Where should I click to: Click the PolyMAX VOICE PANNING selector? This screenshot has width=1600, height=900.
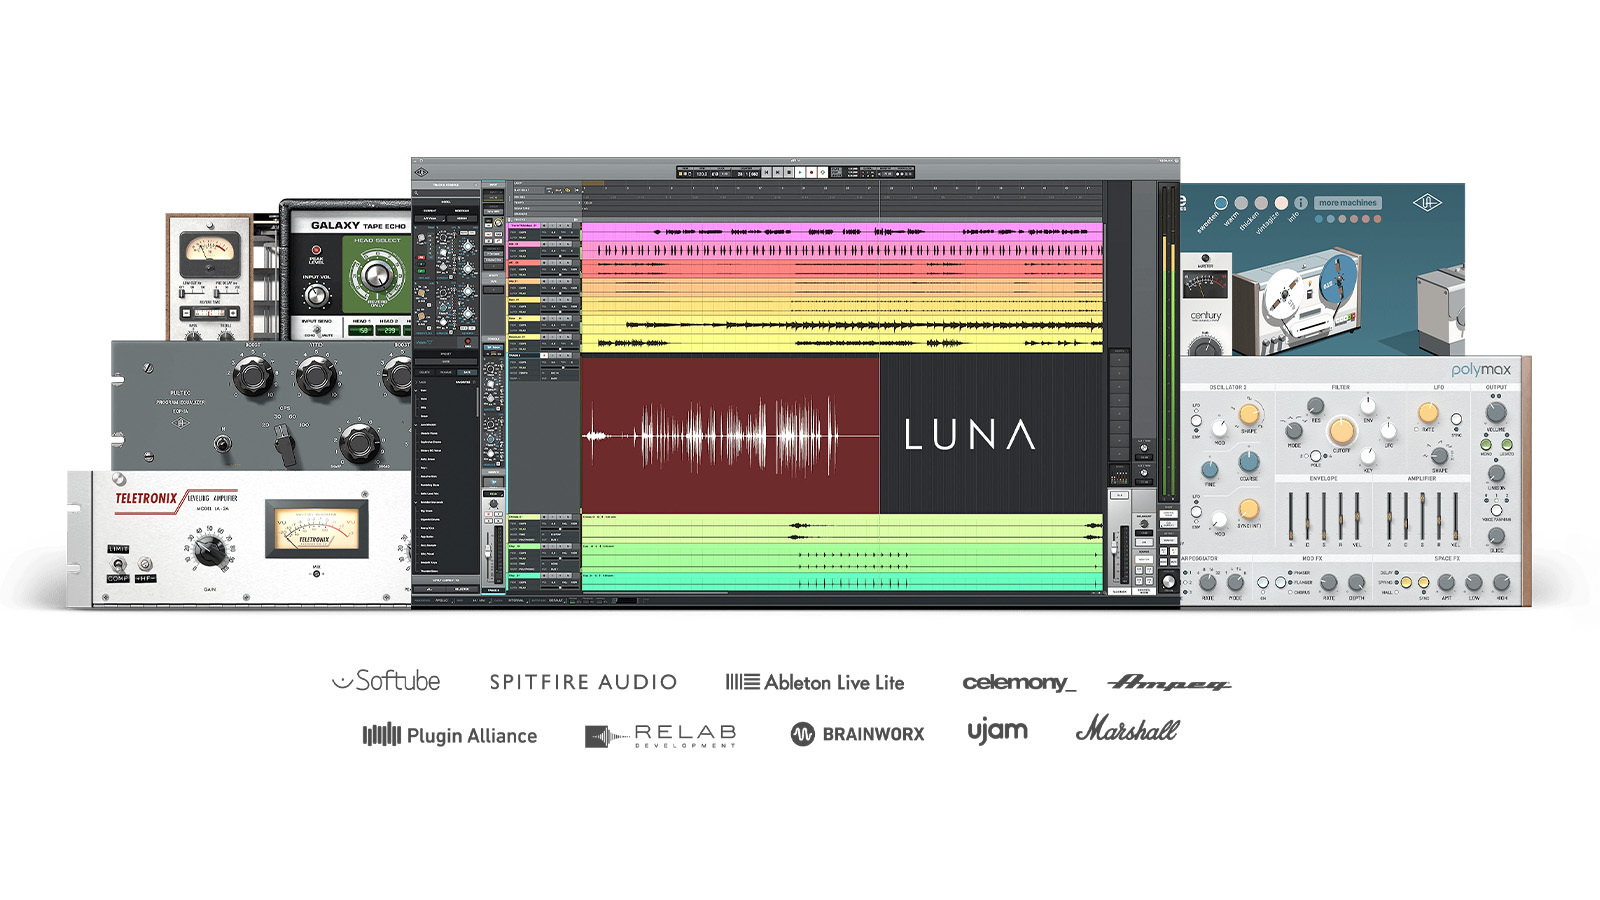coord(1496,510)
